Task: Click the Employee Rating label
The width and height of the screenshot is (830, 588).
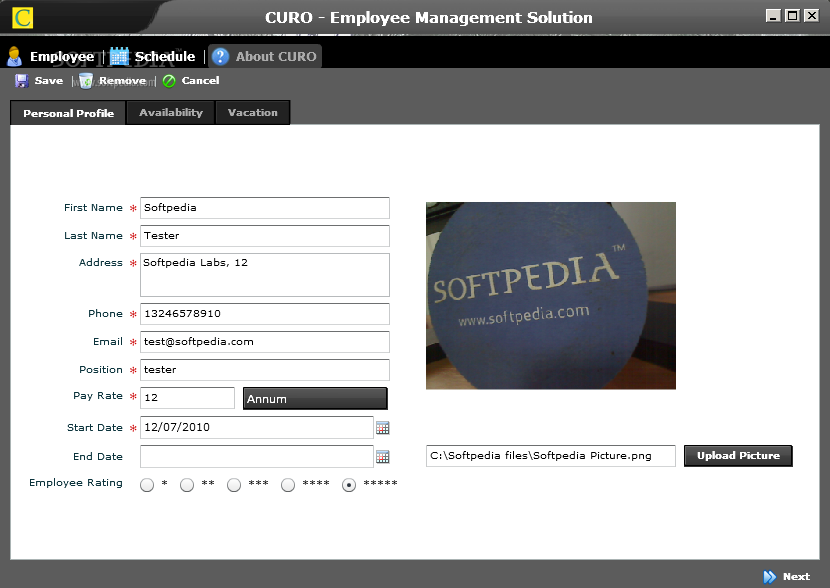Action: pos(76,483)
